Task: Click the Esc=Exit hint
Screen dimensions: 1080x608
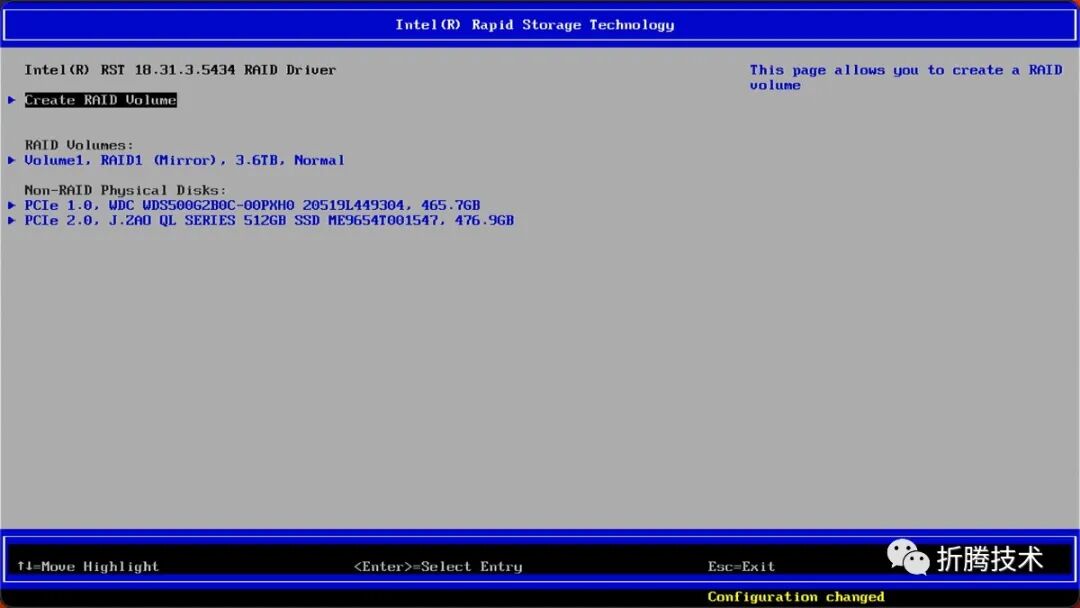Action: pyautogui.click(x=741, y=566)
